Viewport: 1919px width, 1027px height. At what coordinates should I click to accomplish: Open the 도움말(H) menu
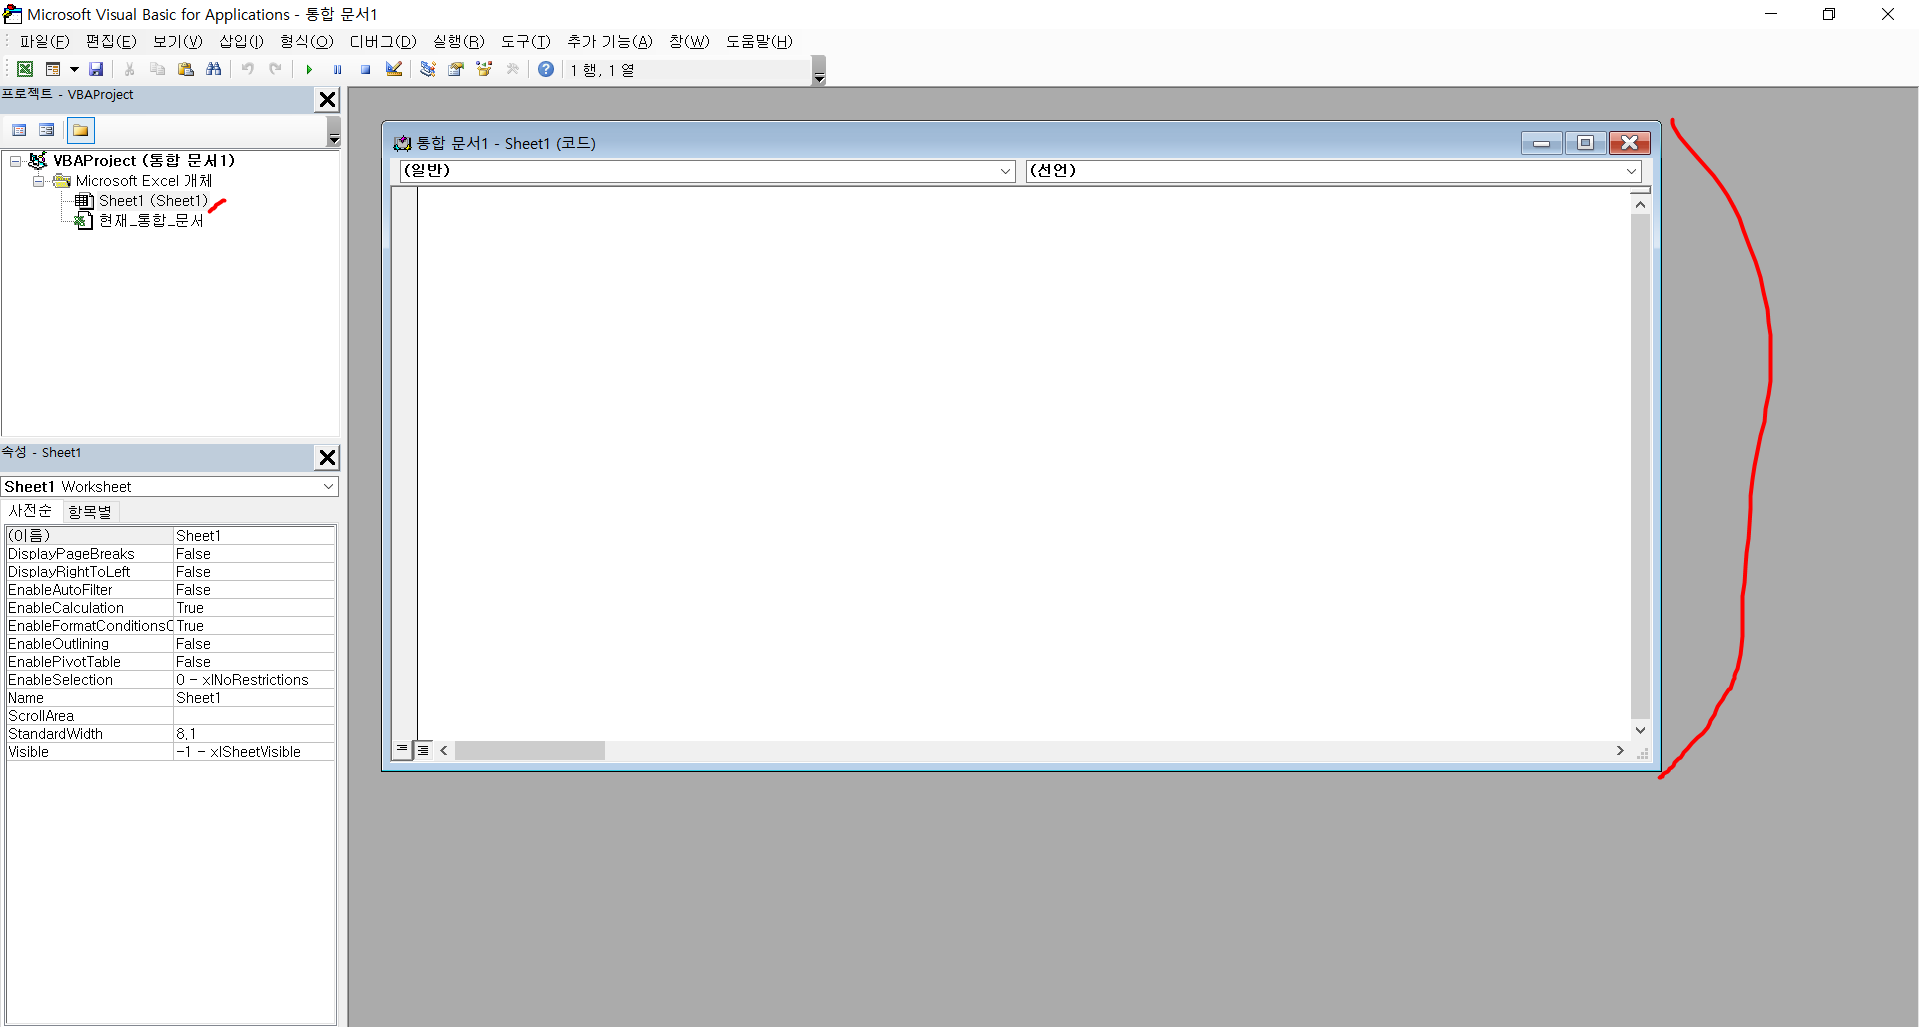(759, 41)
